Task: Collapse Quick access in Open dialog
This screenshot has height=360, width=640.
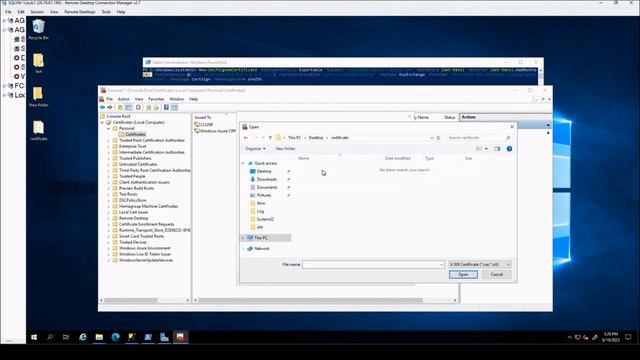Action: click(x=243, y=163)
